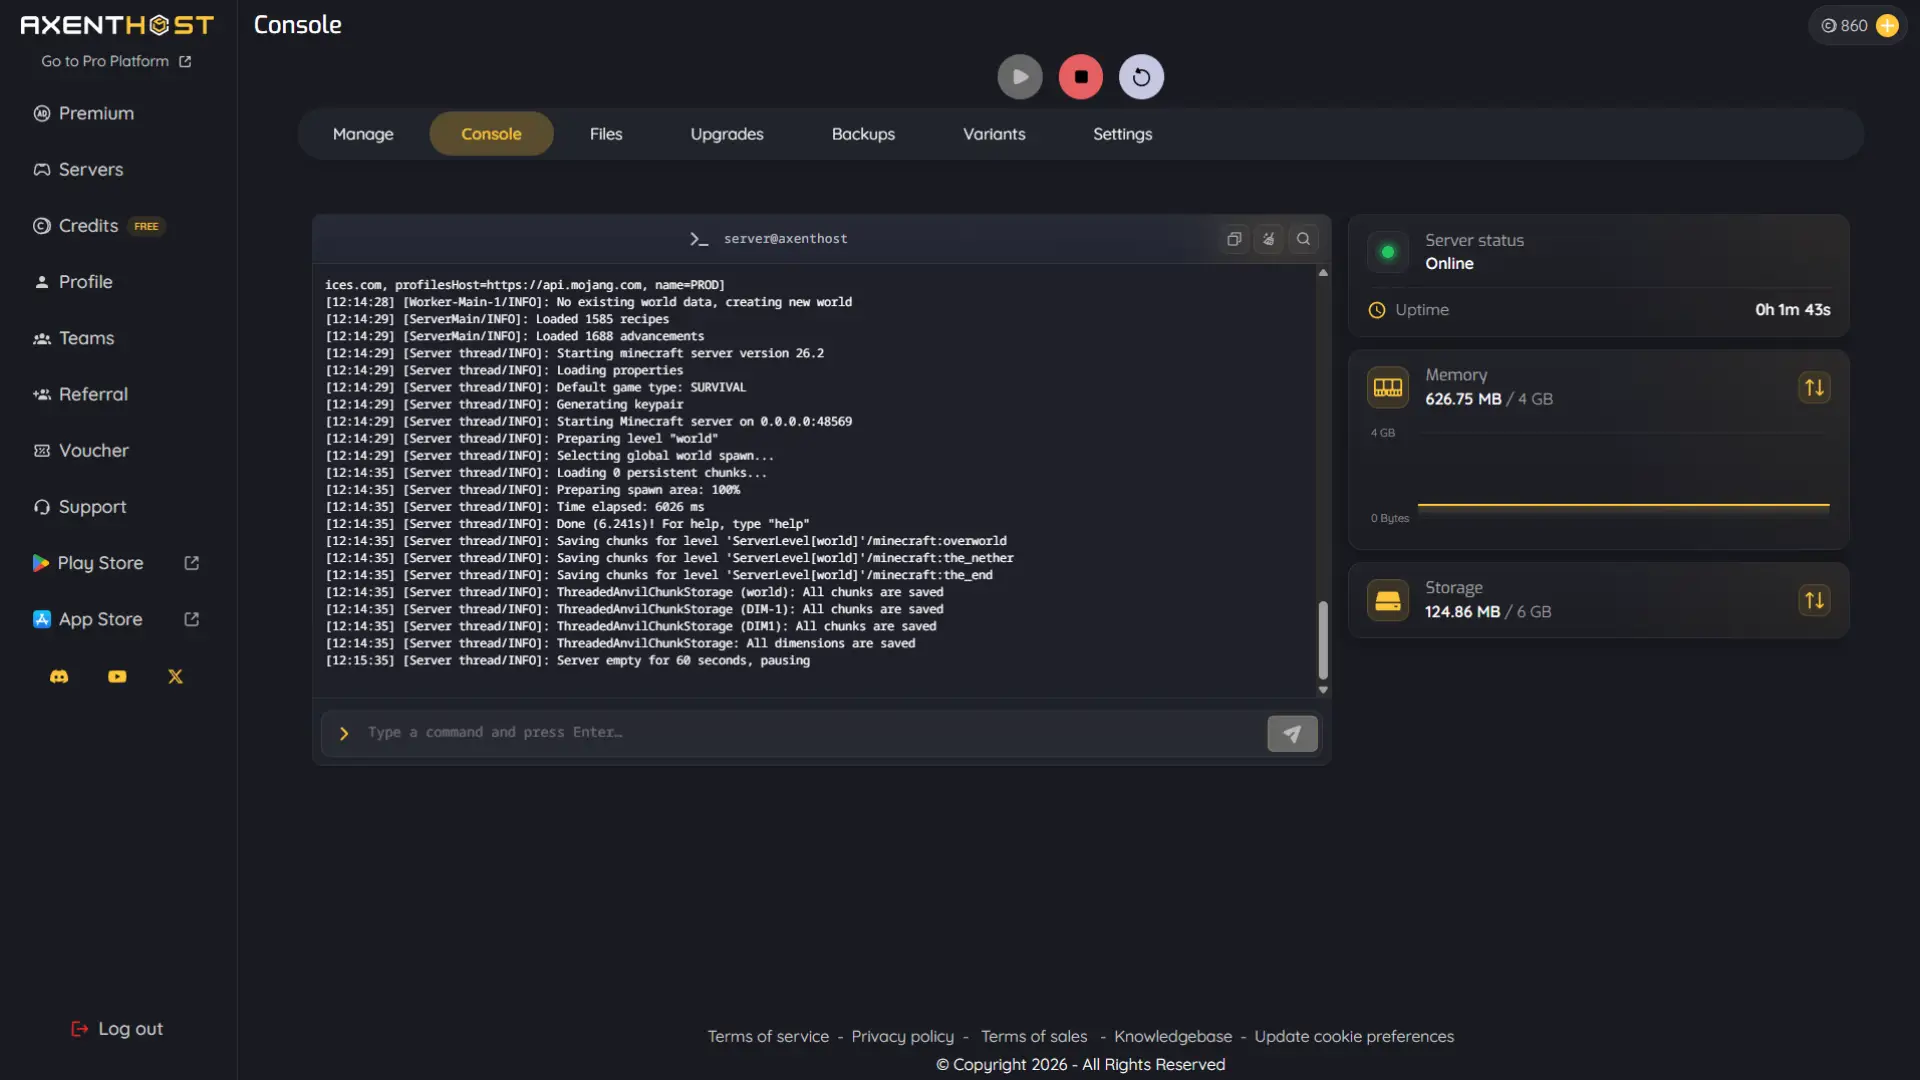Stop the server with the red button
Screen dimensions: 1920x1080
(1080, 77)
